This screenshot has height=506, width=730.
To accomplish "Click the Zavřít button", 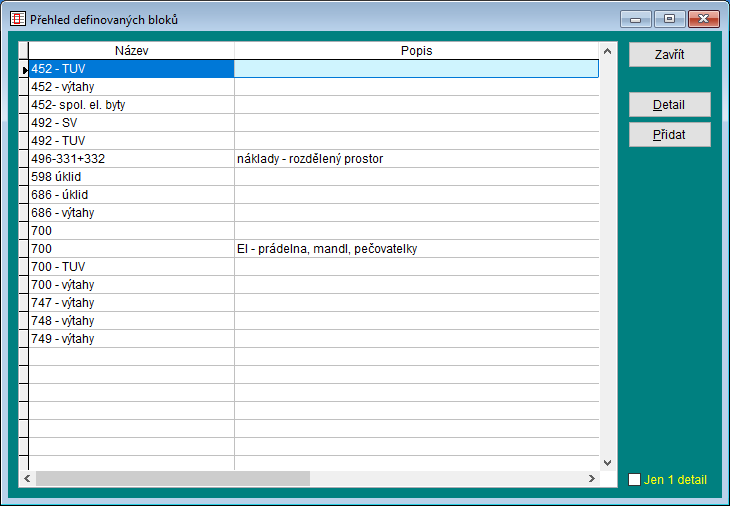I will tap(669, 54).
